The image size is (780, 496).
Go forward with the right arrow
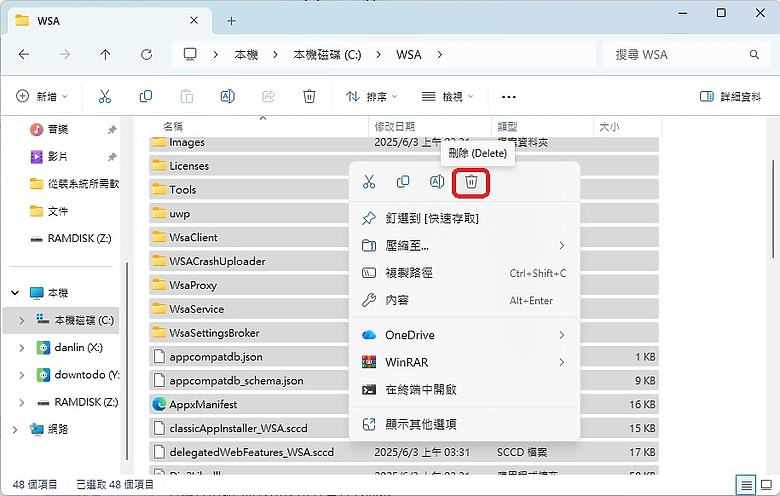point(65,54)
